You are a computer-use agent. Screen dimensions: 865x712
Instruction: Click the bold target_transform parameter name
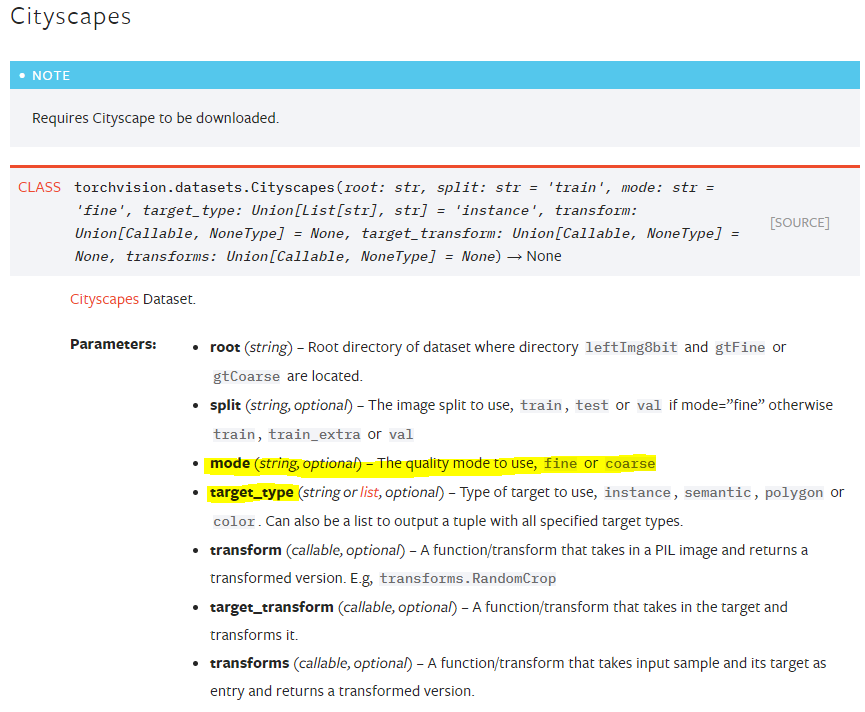click(271, 607)
